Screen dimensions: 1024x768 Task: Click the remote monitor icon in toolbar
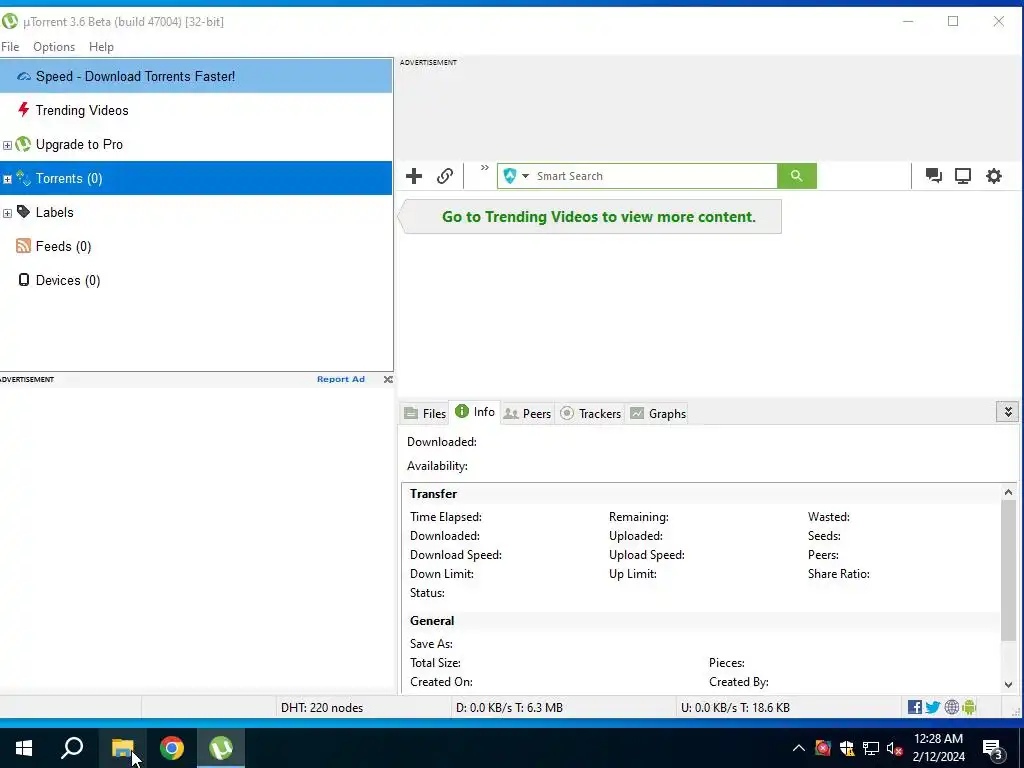[963, 176]
